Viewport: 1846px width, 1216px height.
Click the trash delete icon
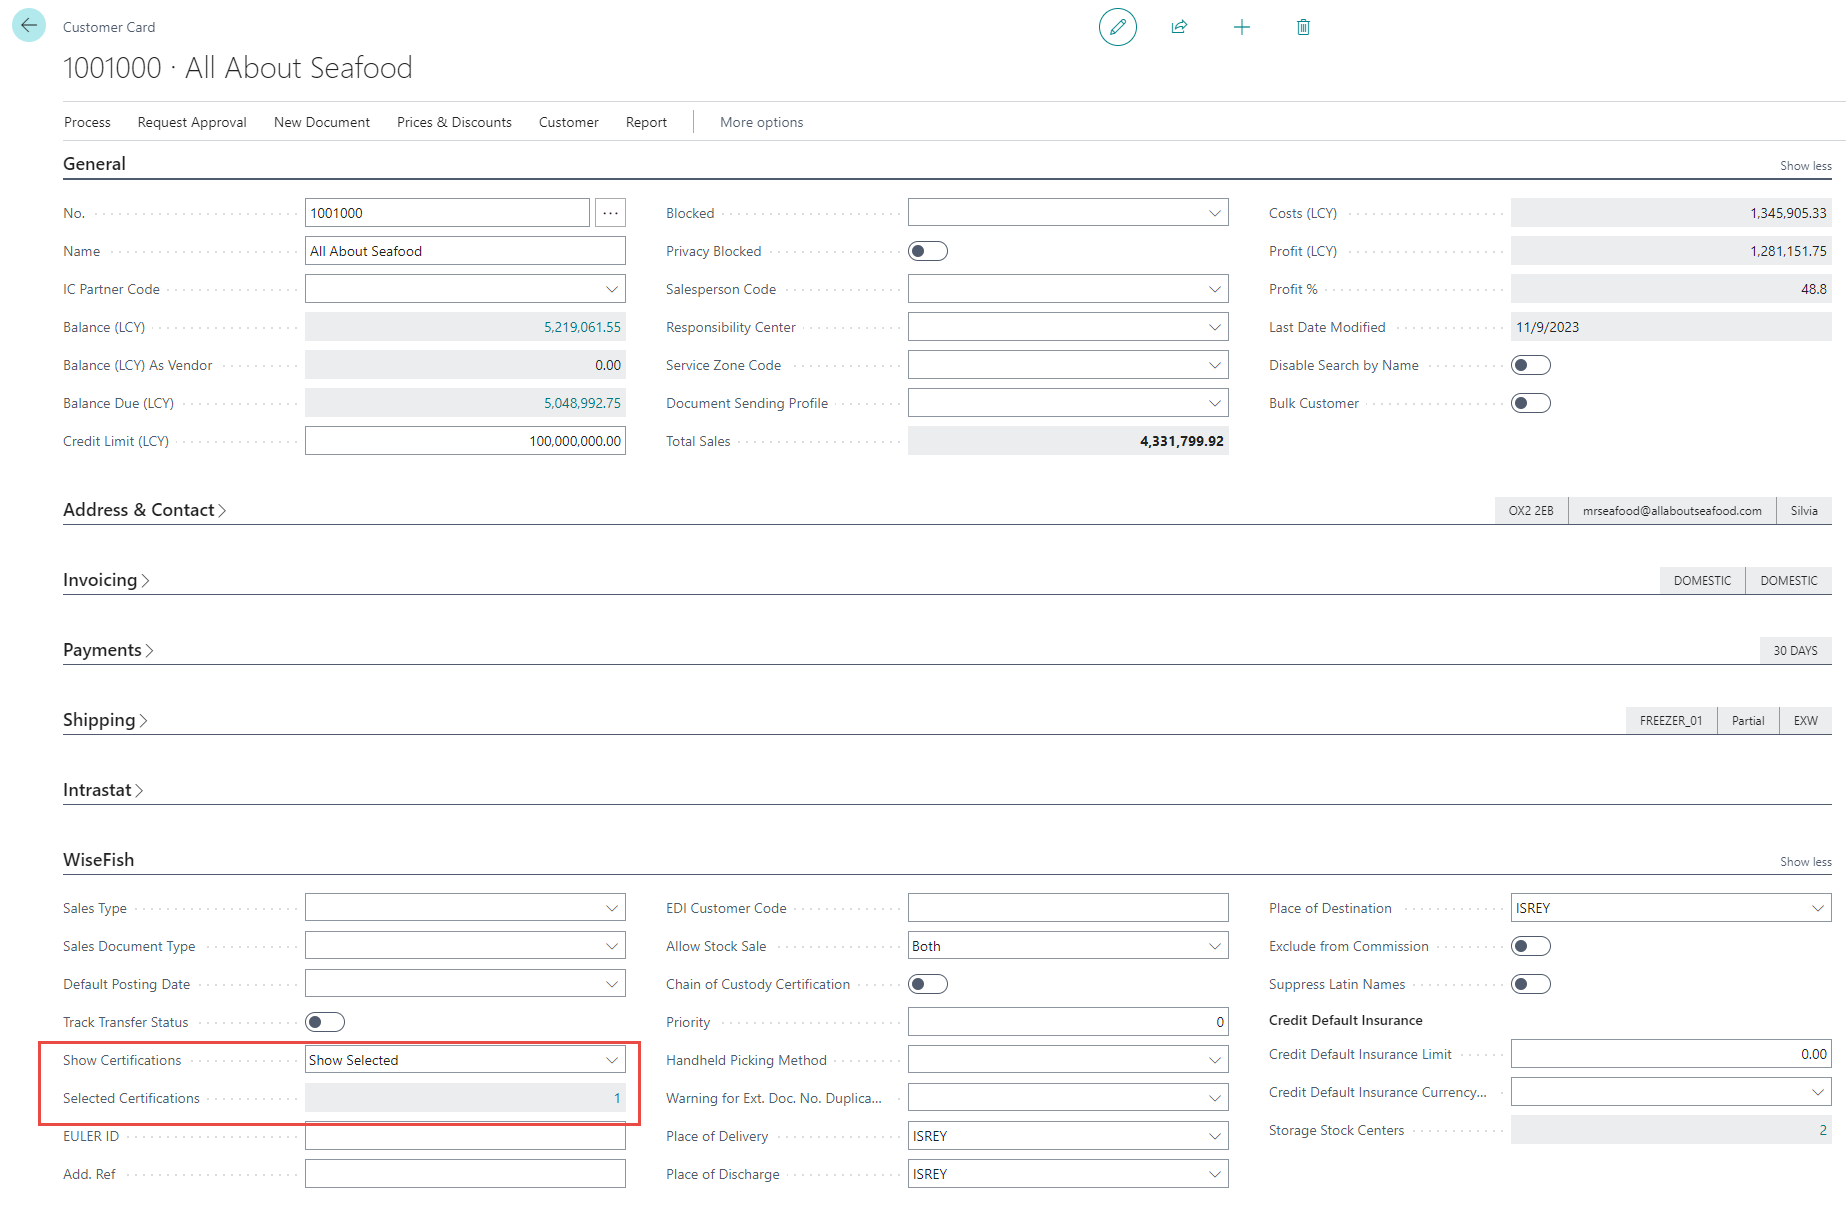(x=1303, y=27)
